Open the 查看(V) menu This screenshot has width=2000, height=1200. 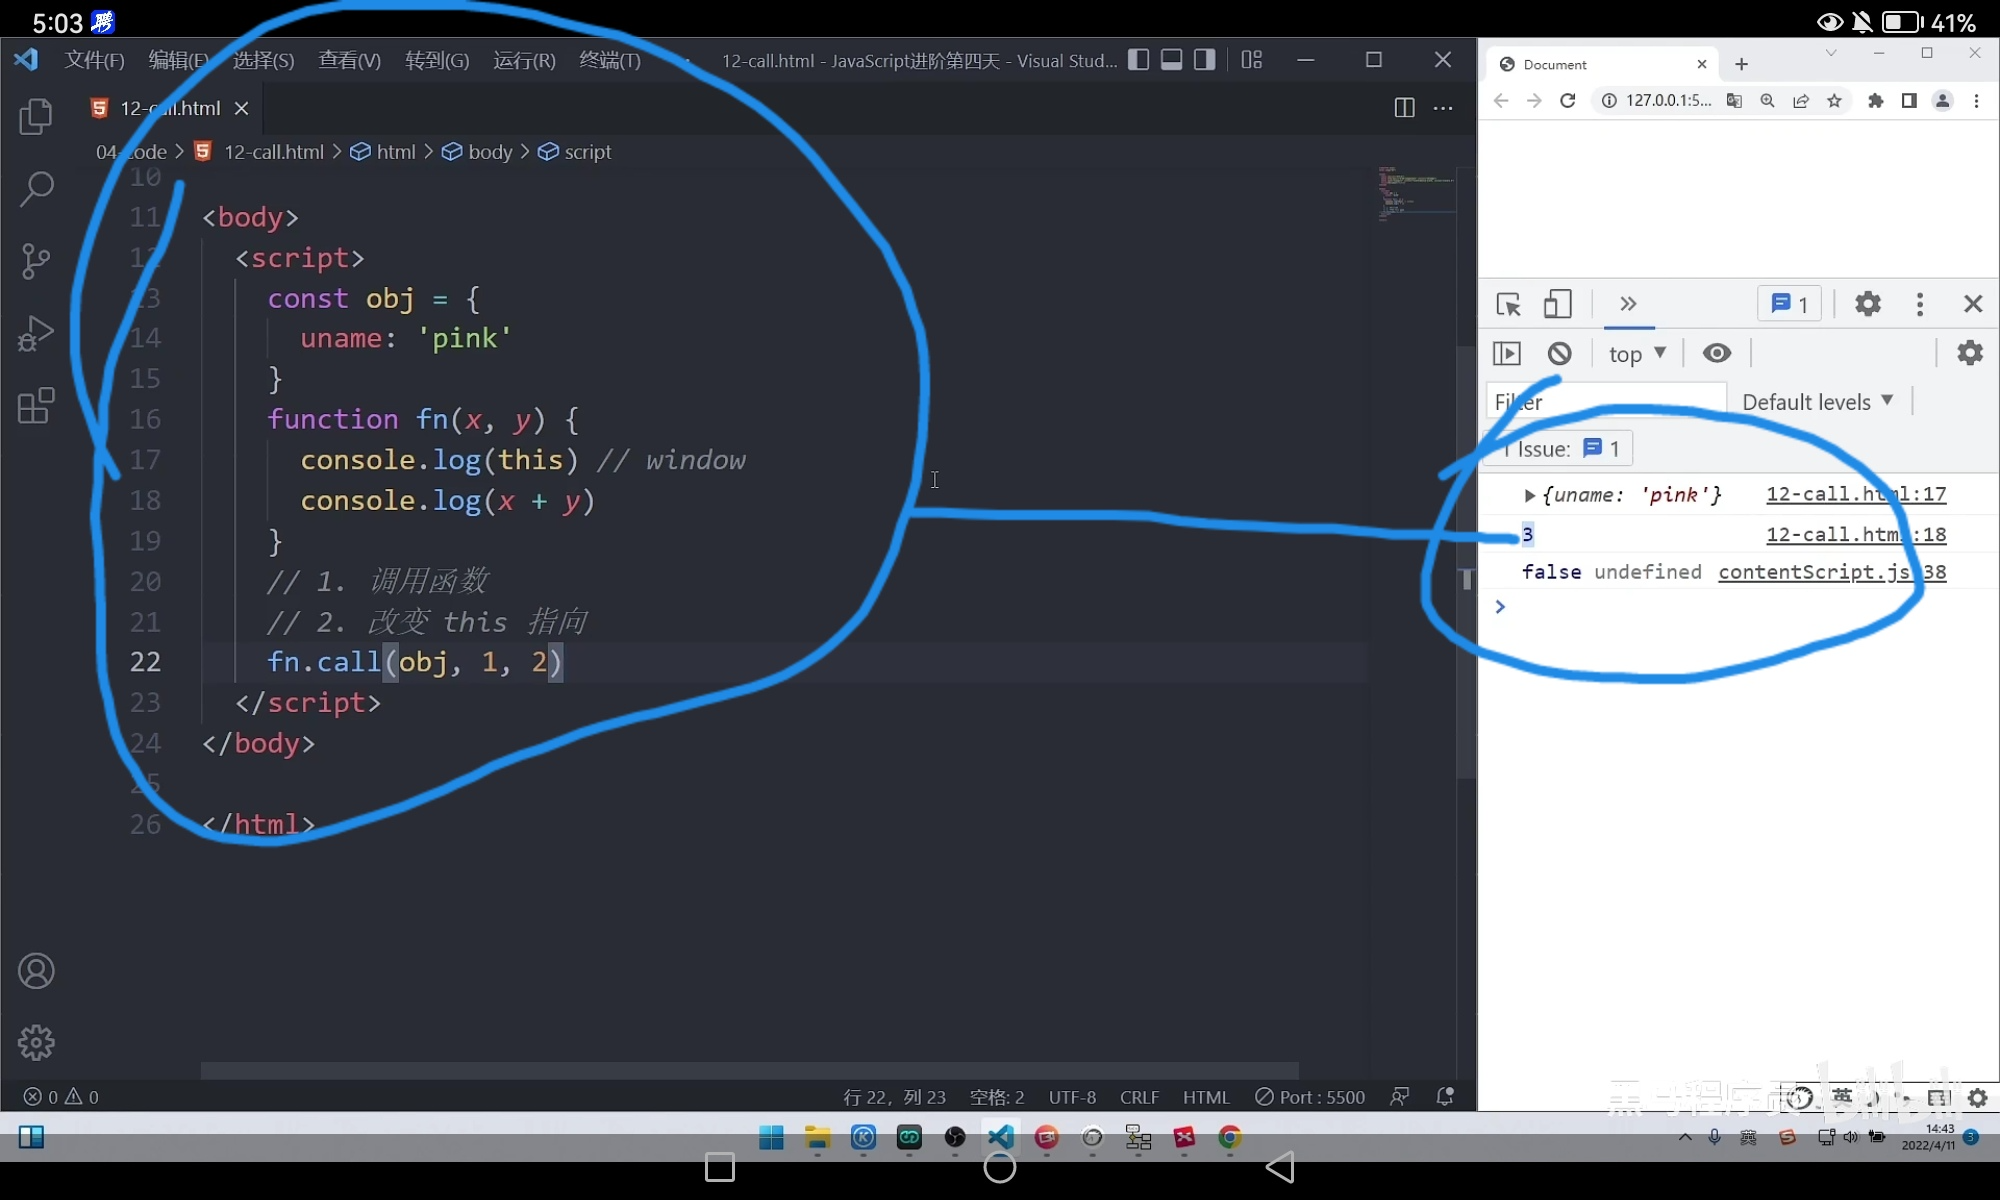349,60
